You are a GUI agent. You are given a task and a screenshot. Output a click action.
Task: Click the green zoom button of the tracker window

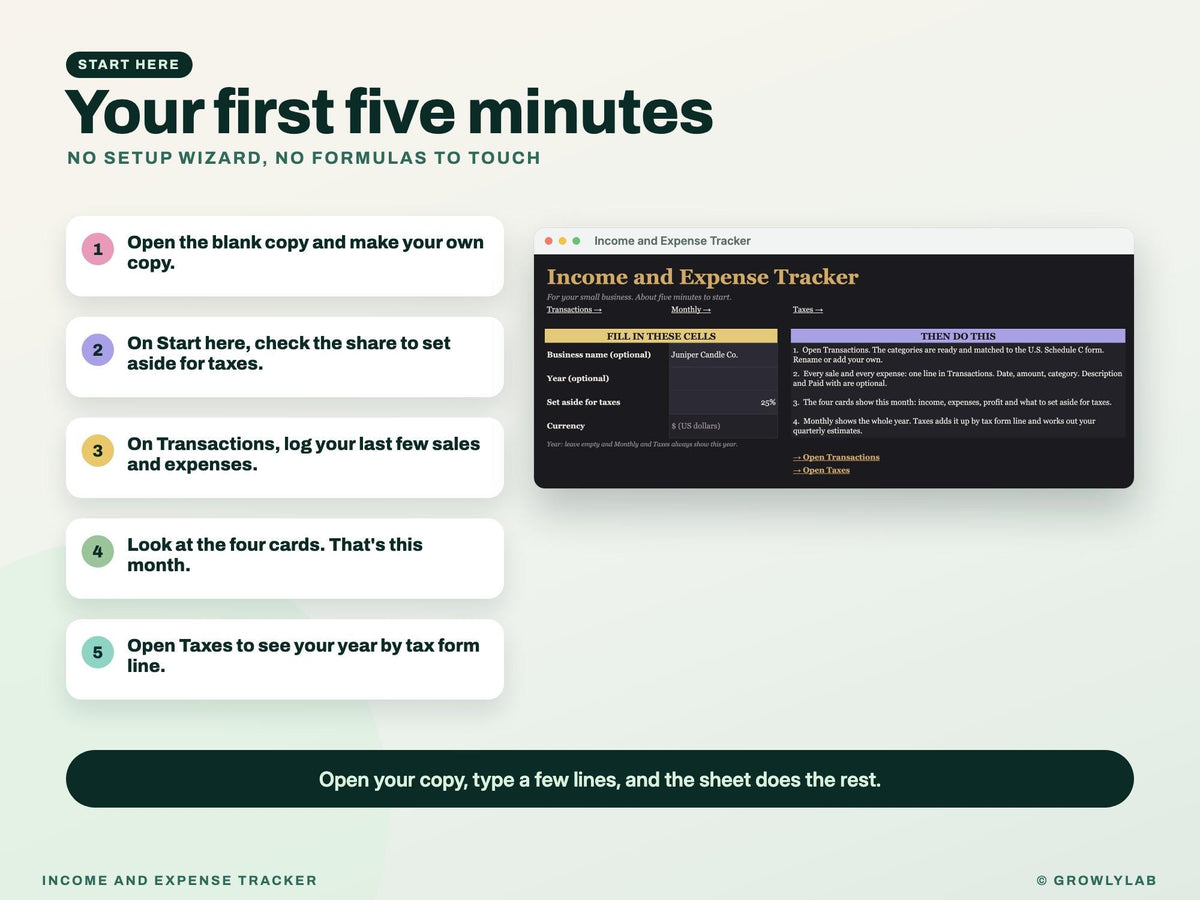tap(576, 241)
